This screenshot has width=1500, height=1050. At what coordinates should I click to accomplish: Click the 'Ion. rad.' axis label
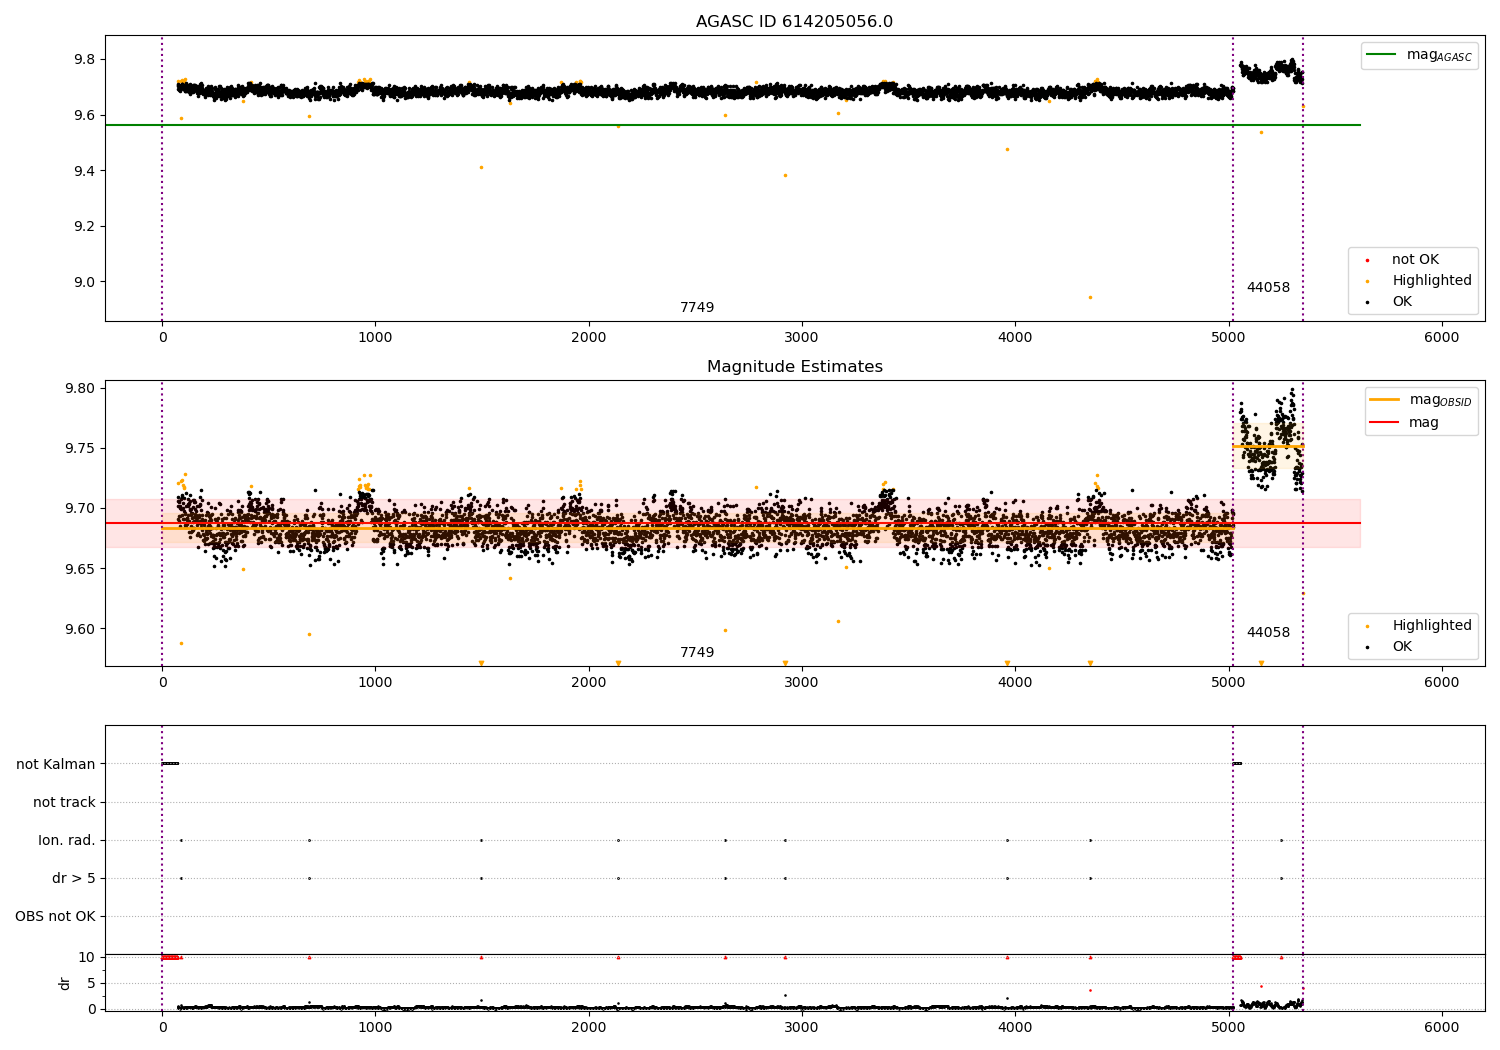[x=67, y=840]
